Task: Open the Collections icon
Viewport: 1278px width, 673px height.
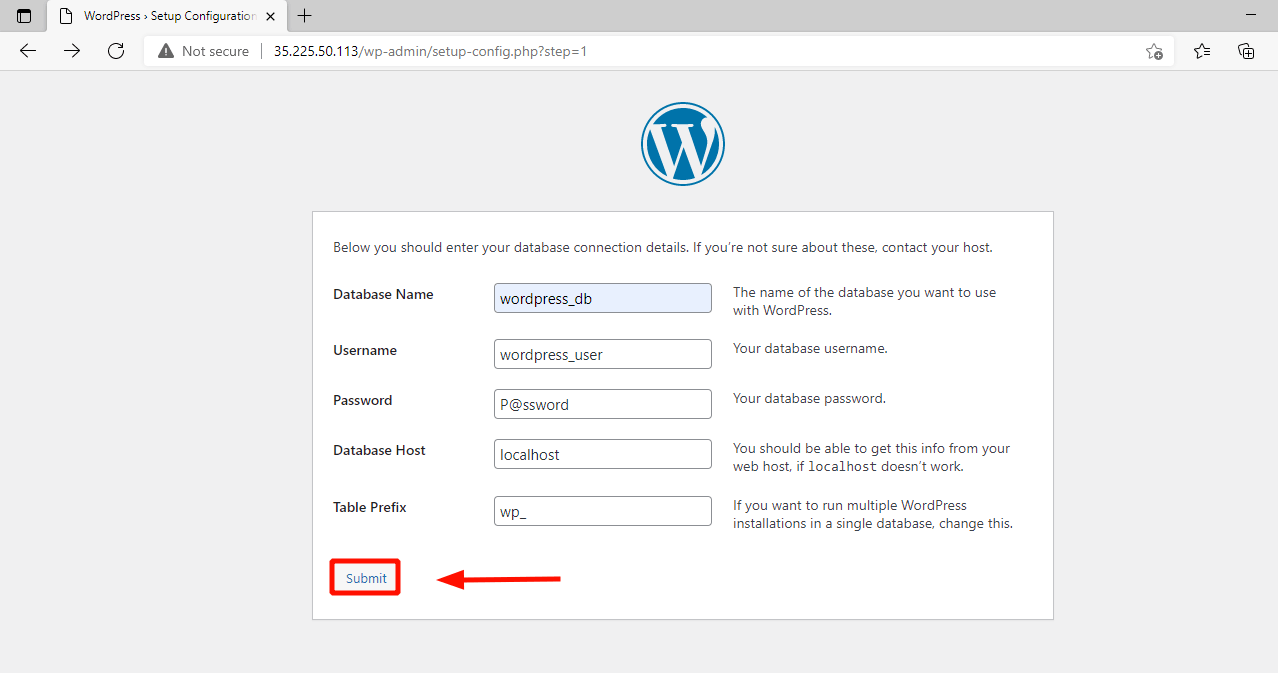Action: click(x=1246, y=51)
